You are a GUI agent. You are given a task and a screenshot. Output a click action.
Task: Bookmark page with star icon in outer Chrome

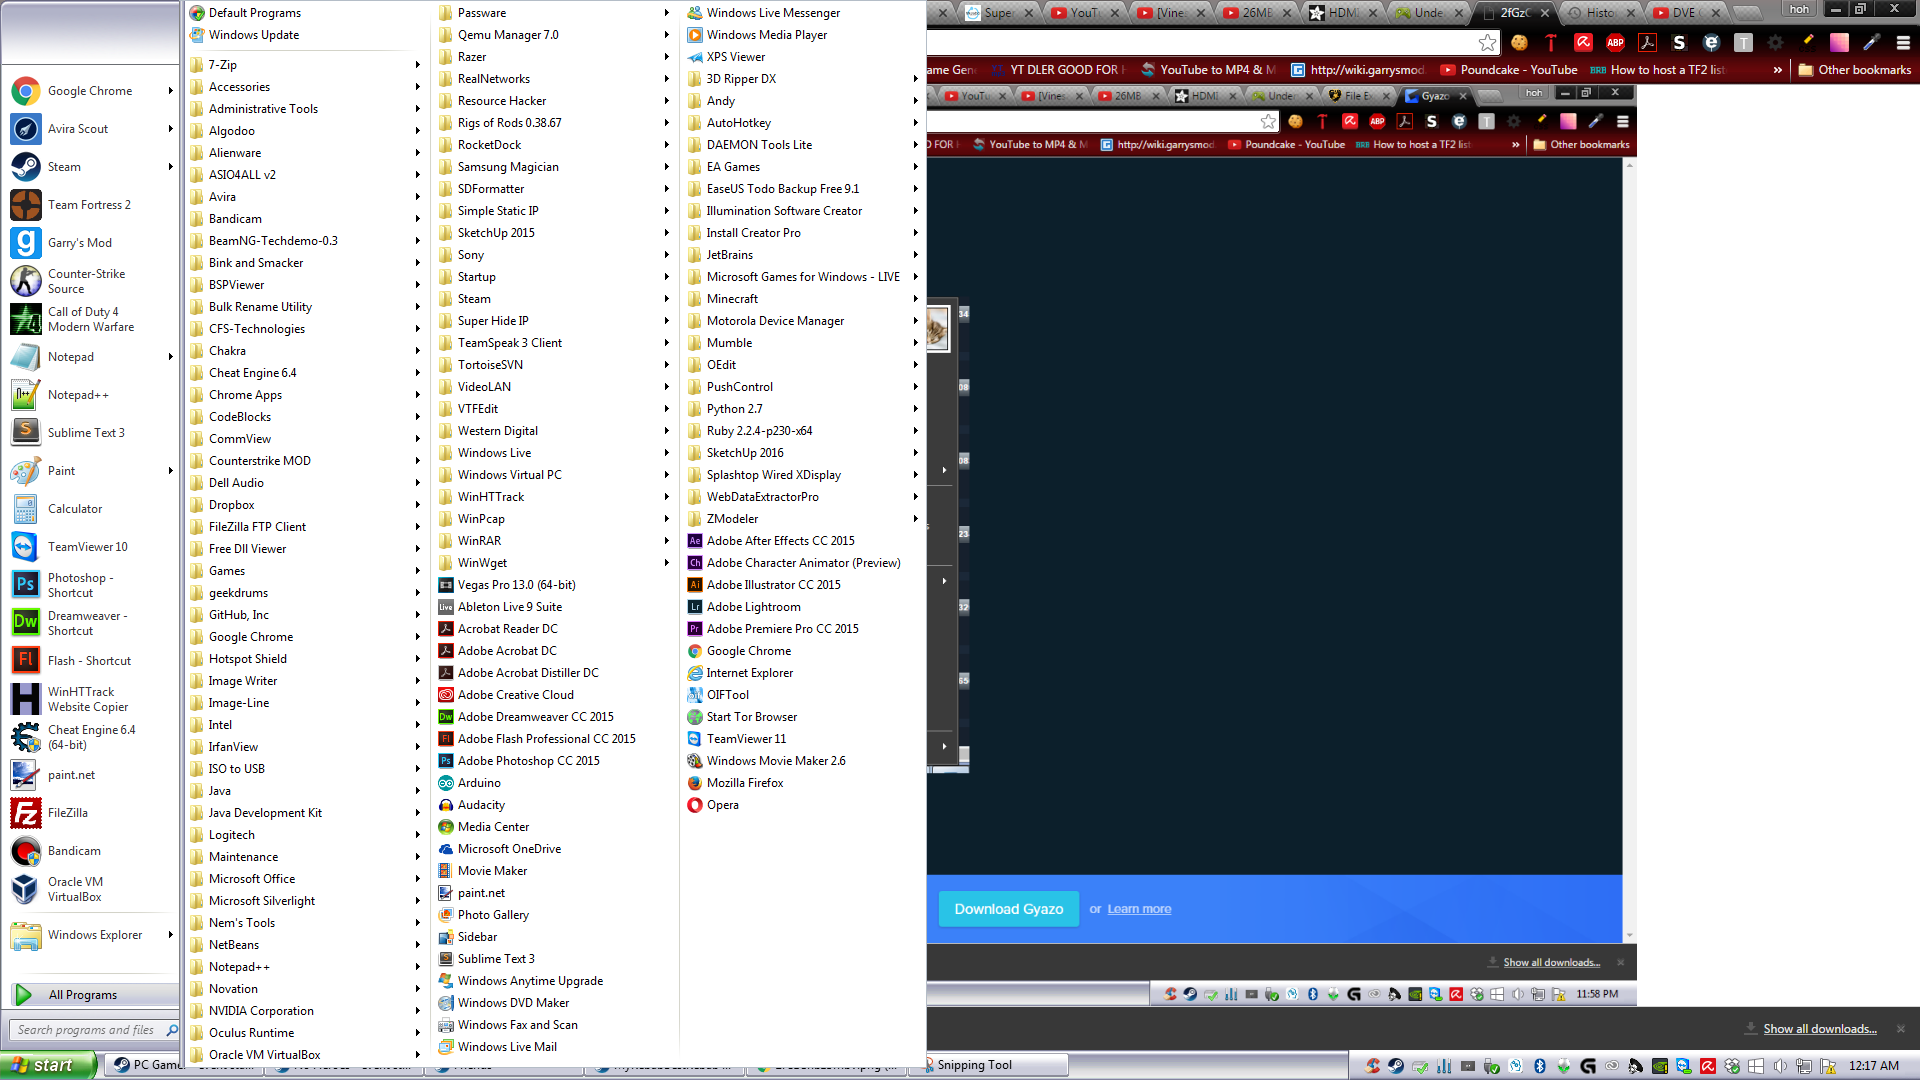click(x=1488, y=42)
